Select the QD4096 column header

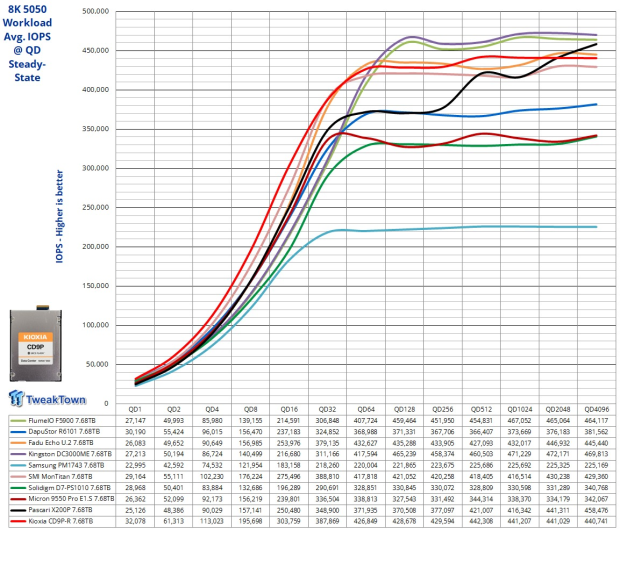click(x=597, y=409)
